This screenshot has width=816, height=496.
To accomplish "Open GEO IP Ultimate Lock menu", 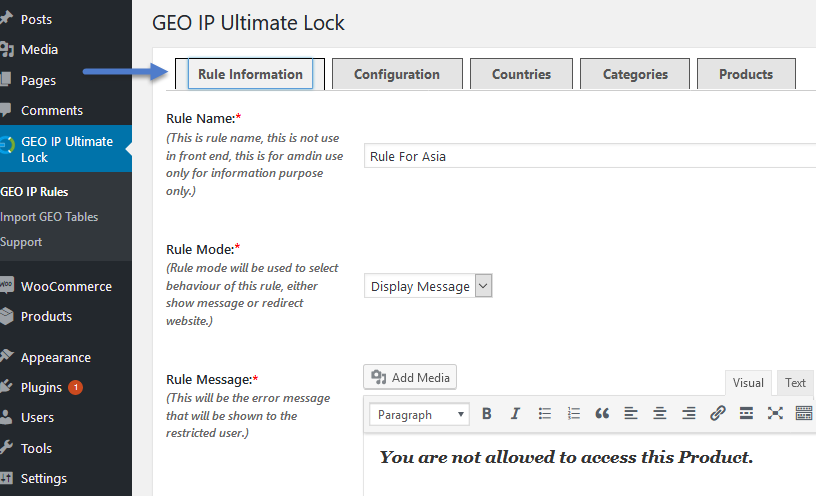I will (66, 149).
